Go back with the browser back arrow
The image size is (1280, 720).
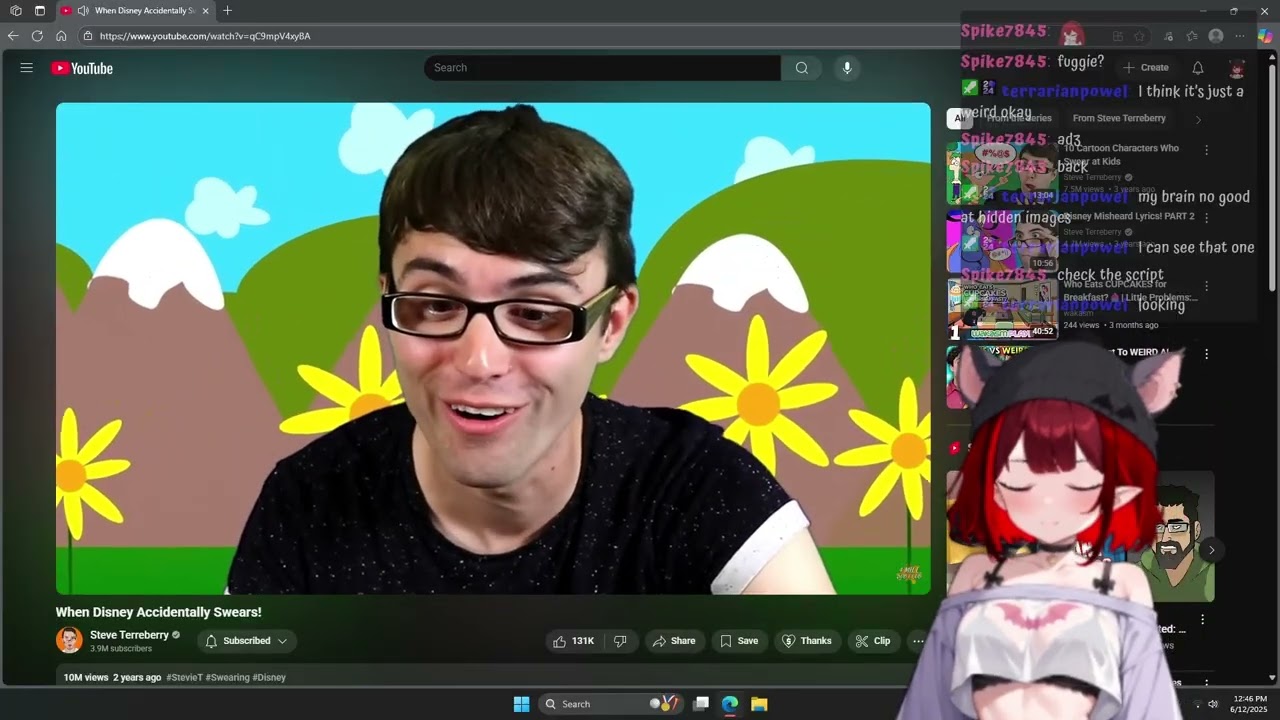(13, 36)
